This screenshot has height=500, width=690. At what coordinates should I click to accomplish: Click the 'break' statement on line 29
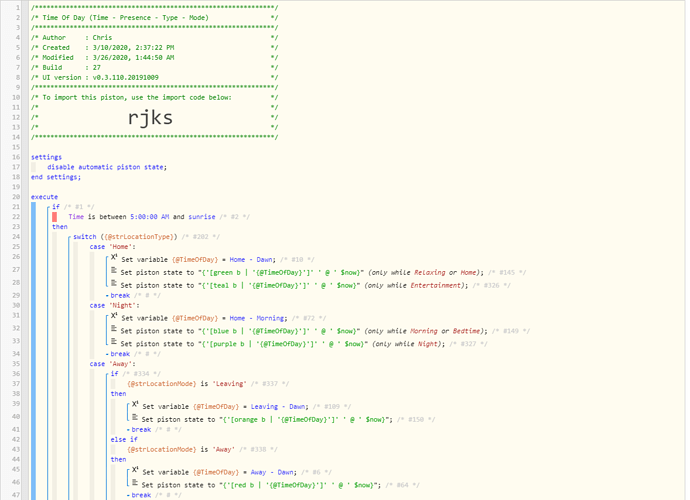point(120,295)
